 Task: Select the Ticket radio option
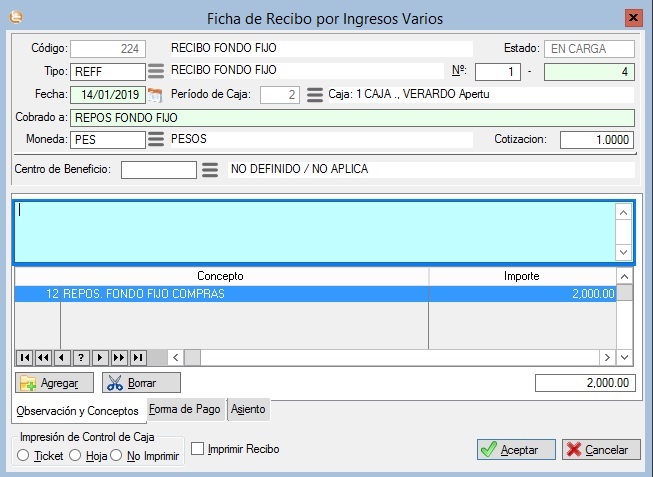click(x=24, y=456)
